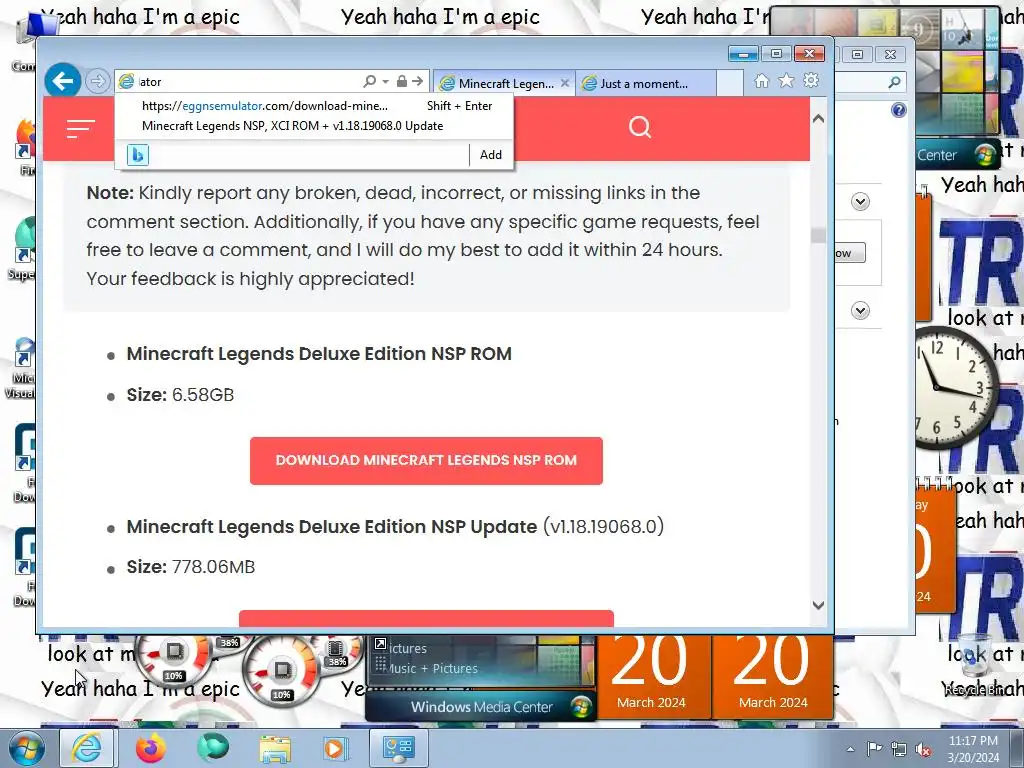
Task: Click the Bing search provider icon
Action: [x=138, y=155]
